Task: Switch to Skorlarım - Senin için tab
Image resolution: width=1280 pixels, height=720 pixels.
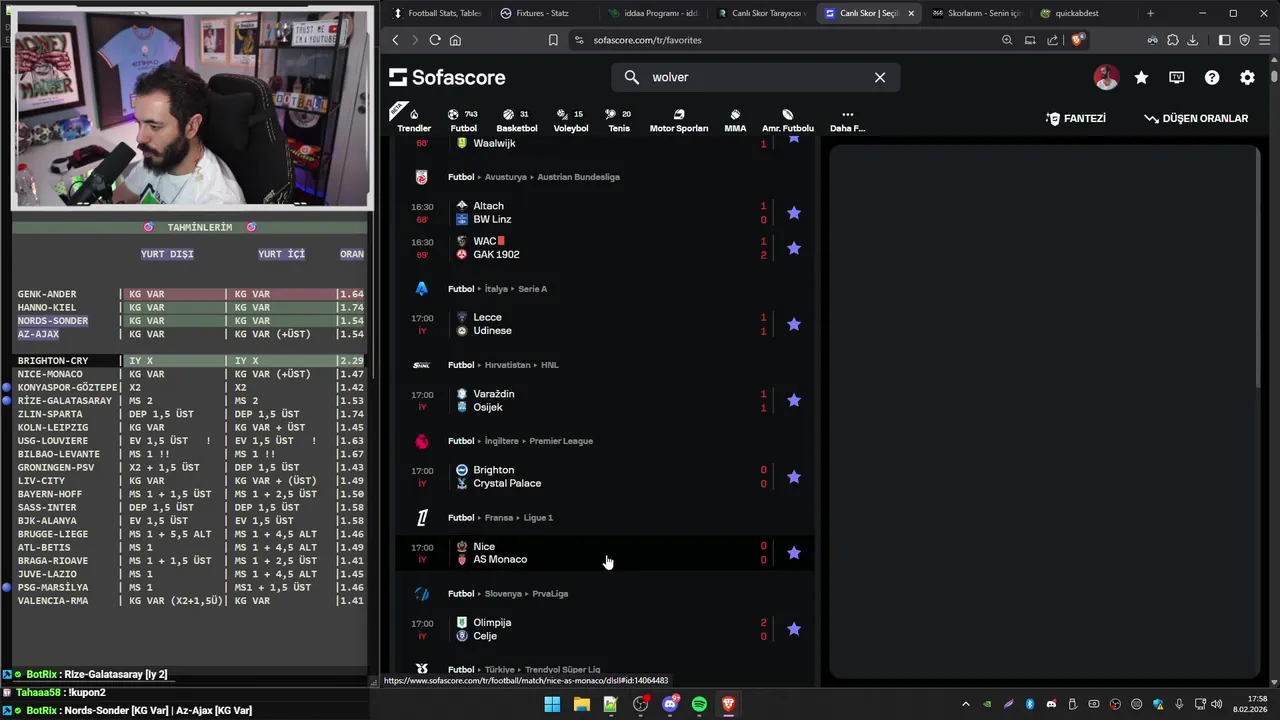Action: point(974,13)
